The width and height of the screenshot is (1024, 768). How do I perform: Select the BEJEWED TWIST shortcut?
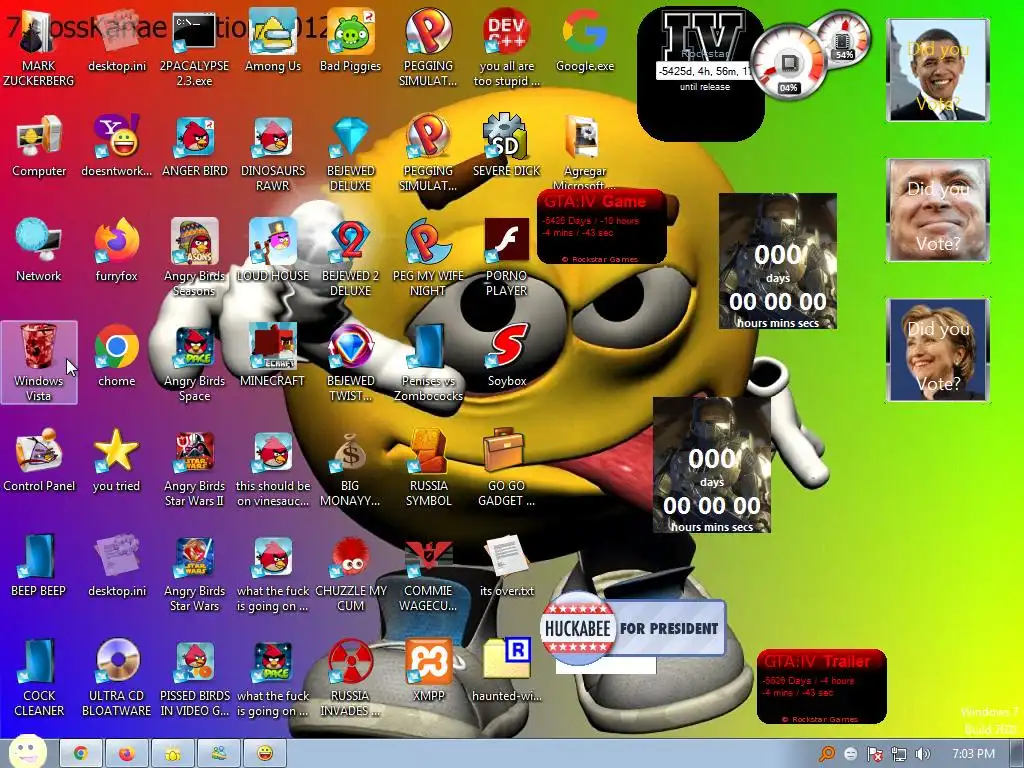point(351,363)
